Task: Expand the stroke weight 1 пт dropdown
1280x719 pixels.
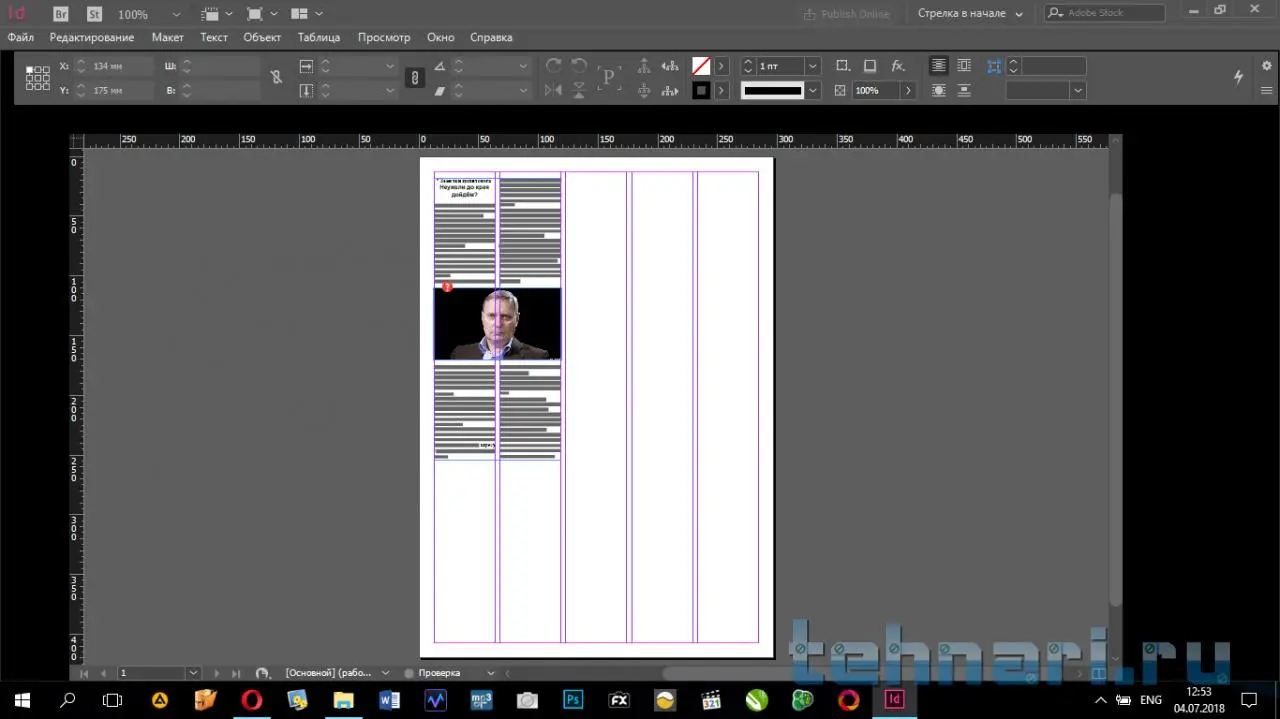Action: (x=812, y=66)
